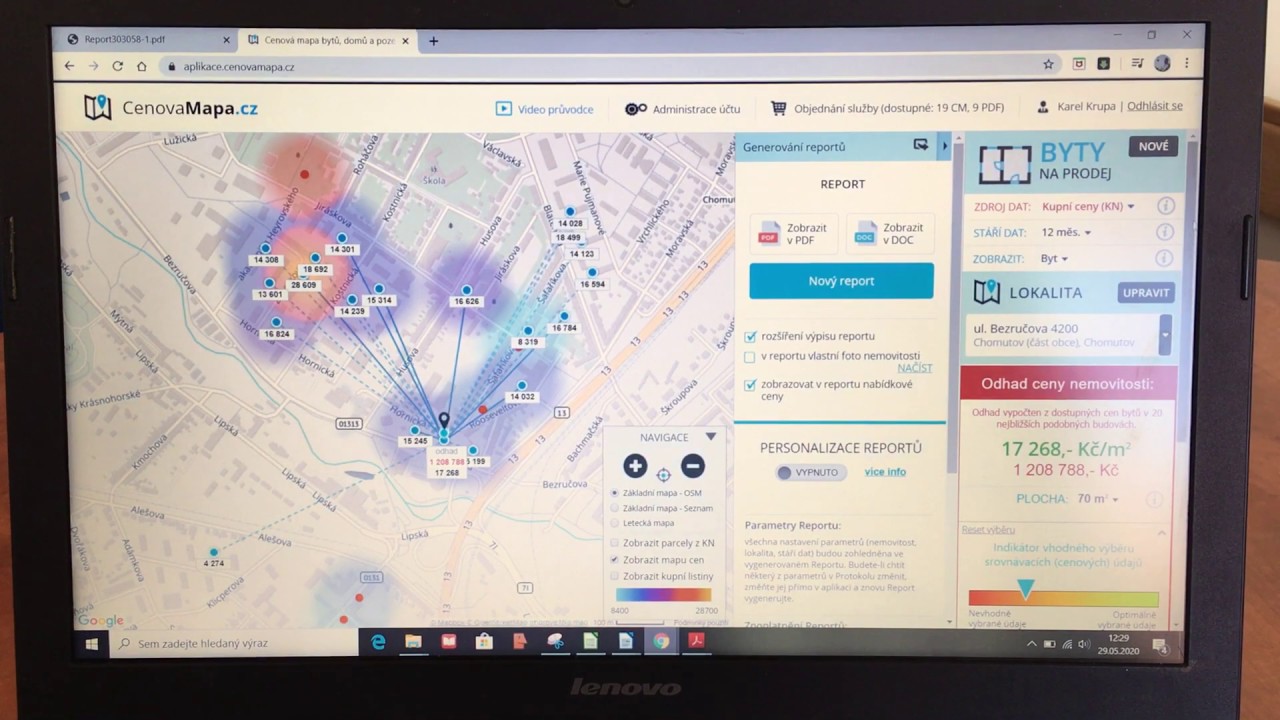Open Stáří dat 12 měs. dropdown

(1066, 232)
